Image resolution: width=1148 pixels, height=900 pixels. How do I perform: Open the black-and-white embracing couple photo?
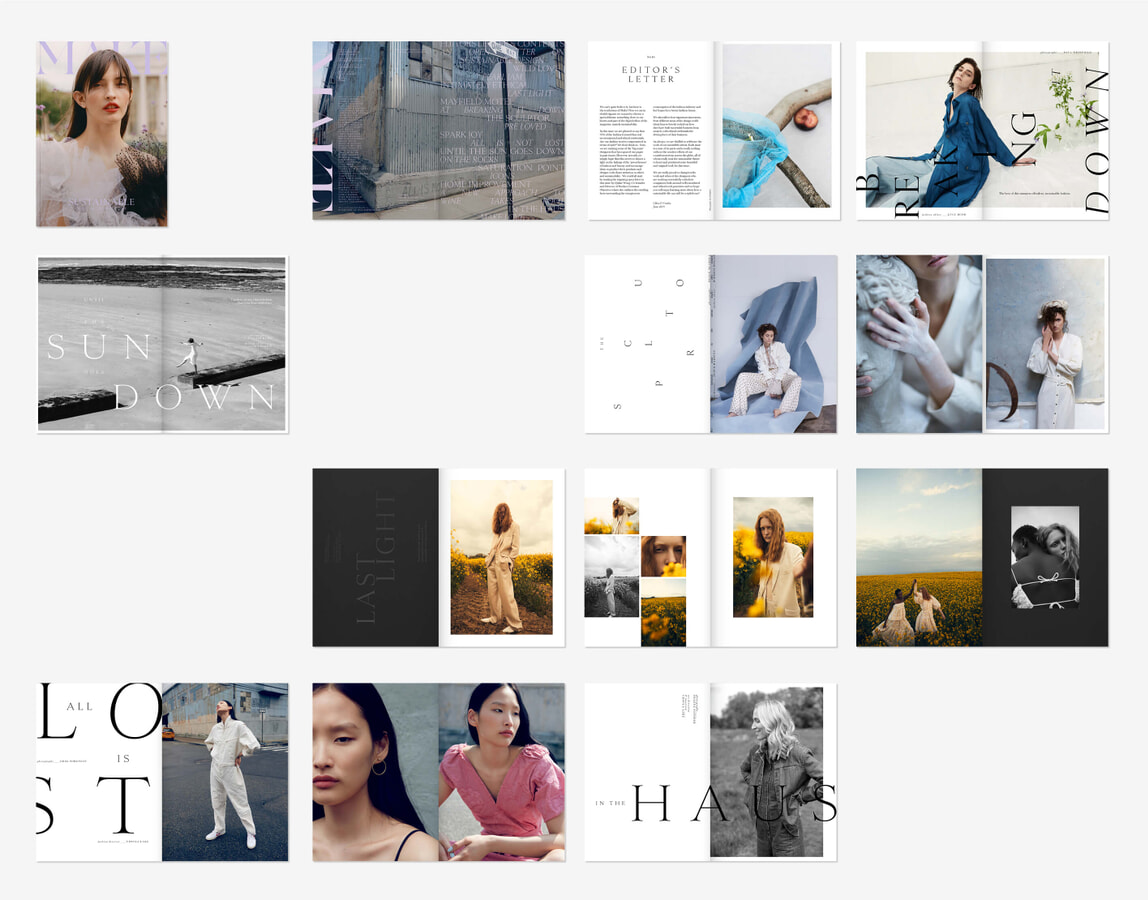(1045, 557)
